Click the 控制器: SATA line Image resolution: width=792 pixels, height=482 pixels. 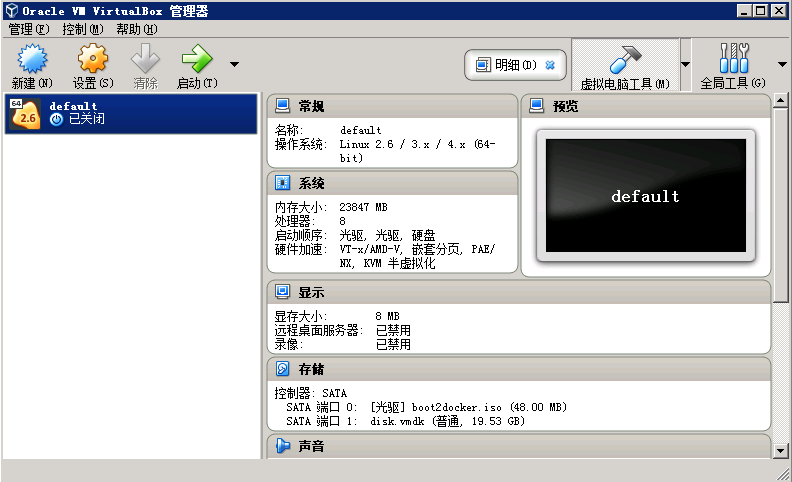point(311,393)
